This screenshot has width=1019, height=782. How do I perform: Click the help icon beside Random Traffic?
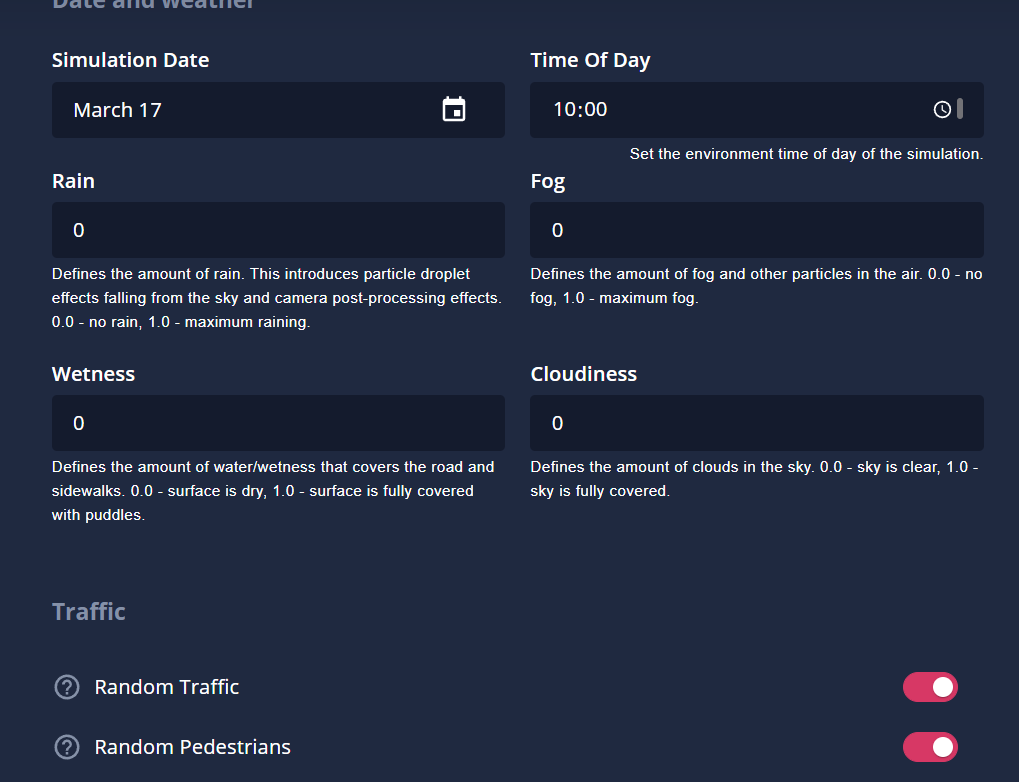tap(67, 686)
